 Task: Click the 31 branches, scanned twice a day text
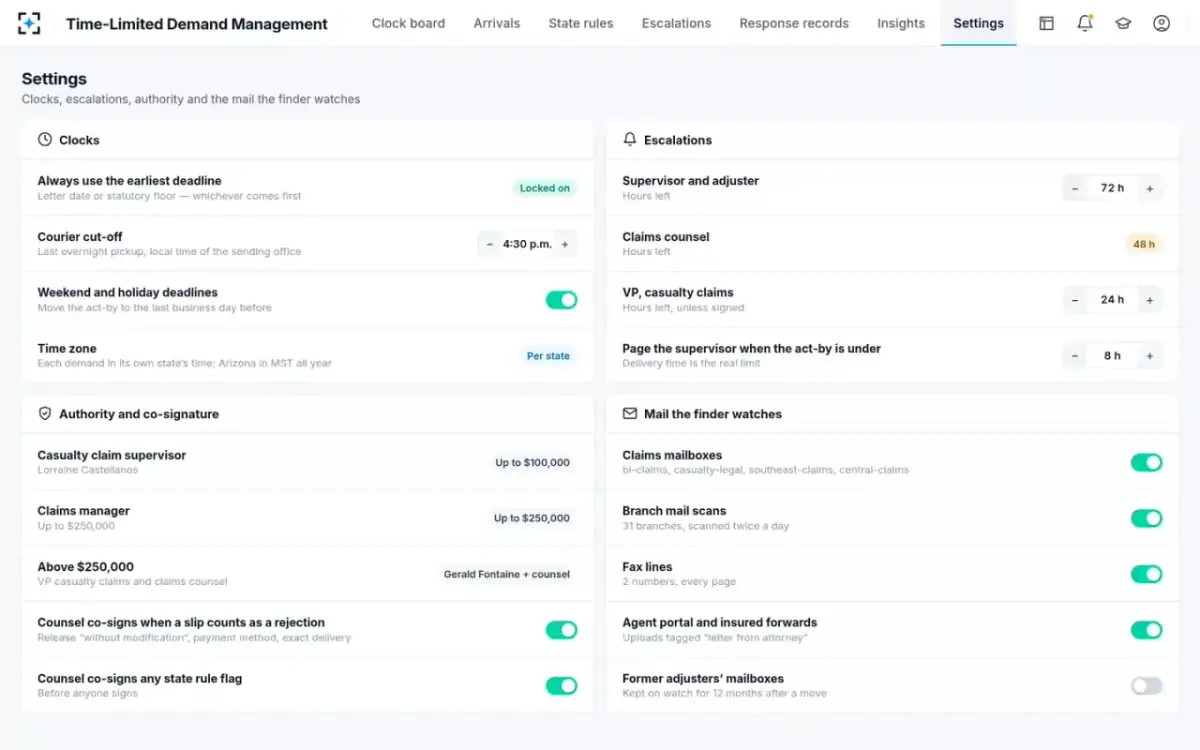[706, 526]
